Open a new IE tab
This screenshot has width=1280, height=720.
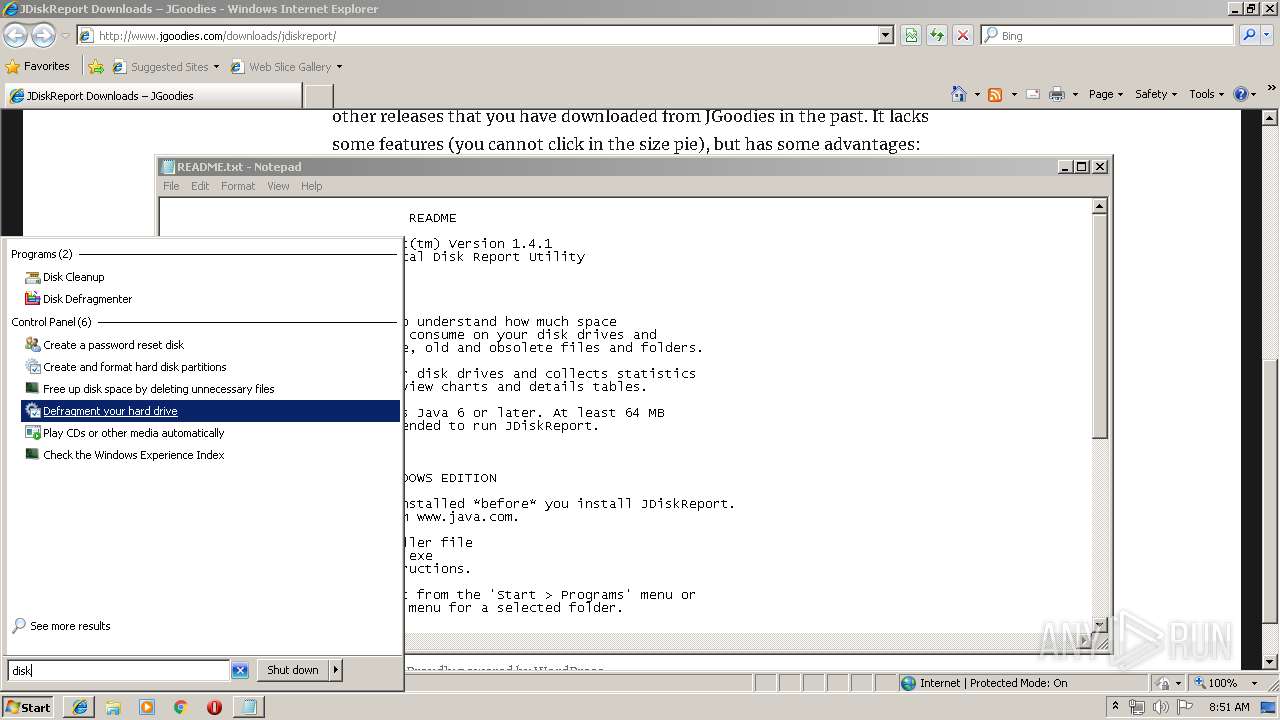tap(318, 96)
